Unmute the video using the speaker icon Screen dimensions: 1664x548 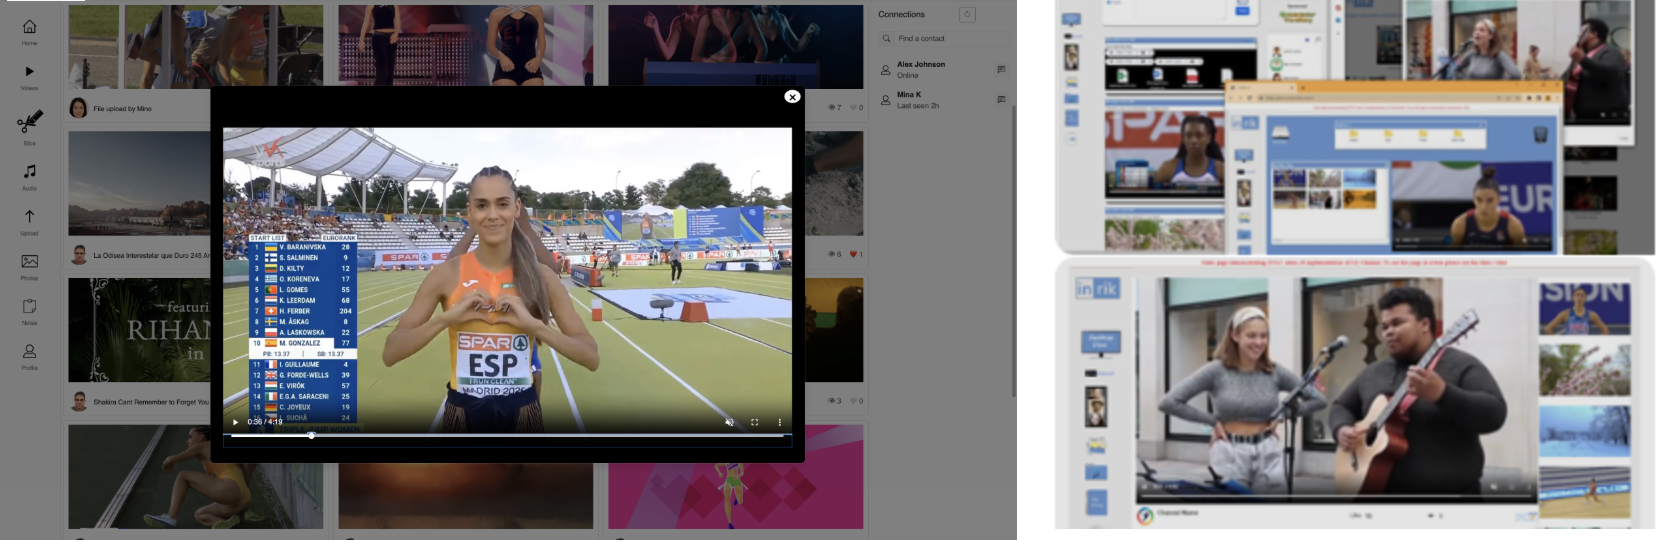(729, 422)
